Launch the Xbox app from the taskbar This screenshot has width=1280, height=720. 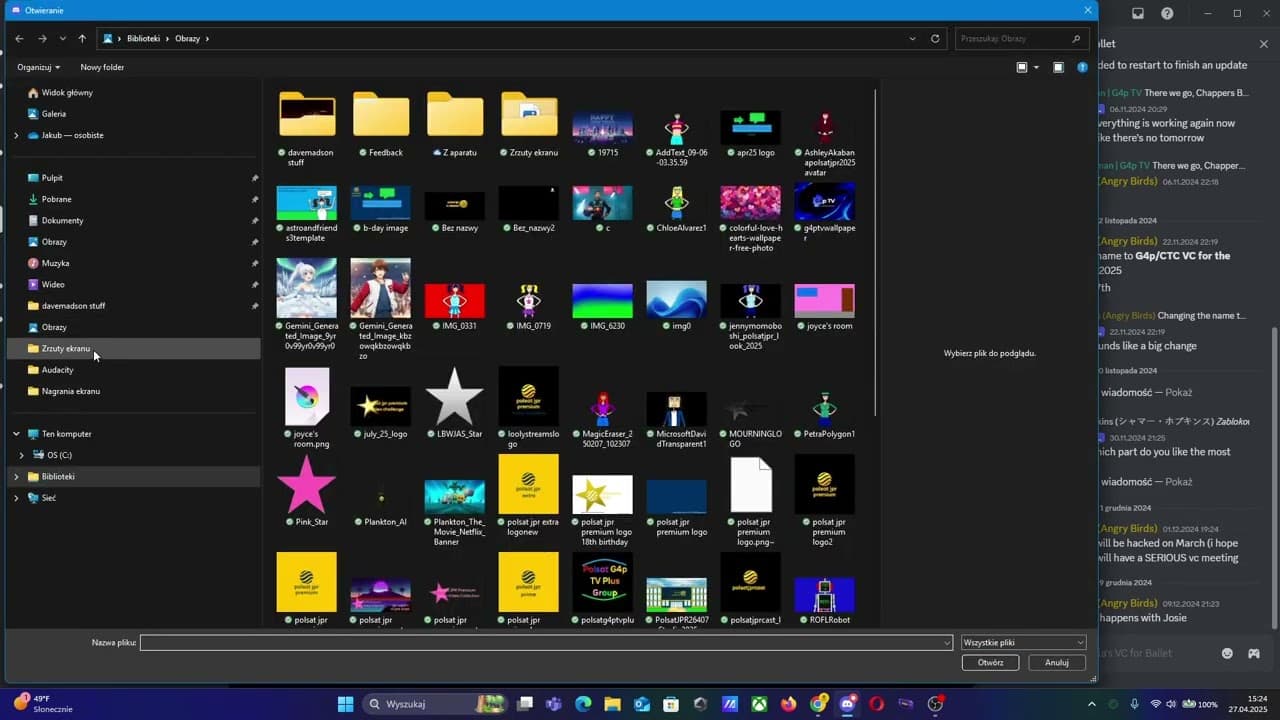[x=760, y=704]
